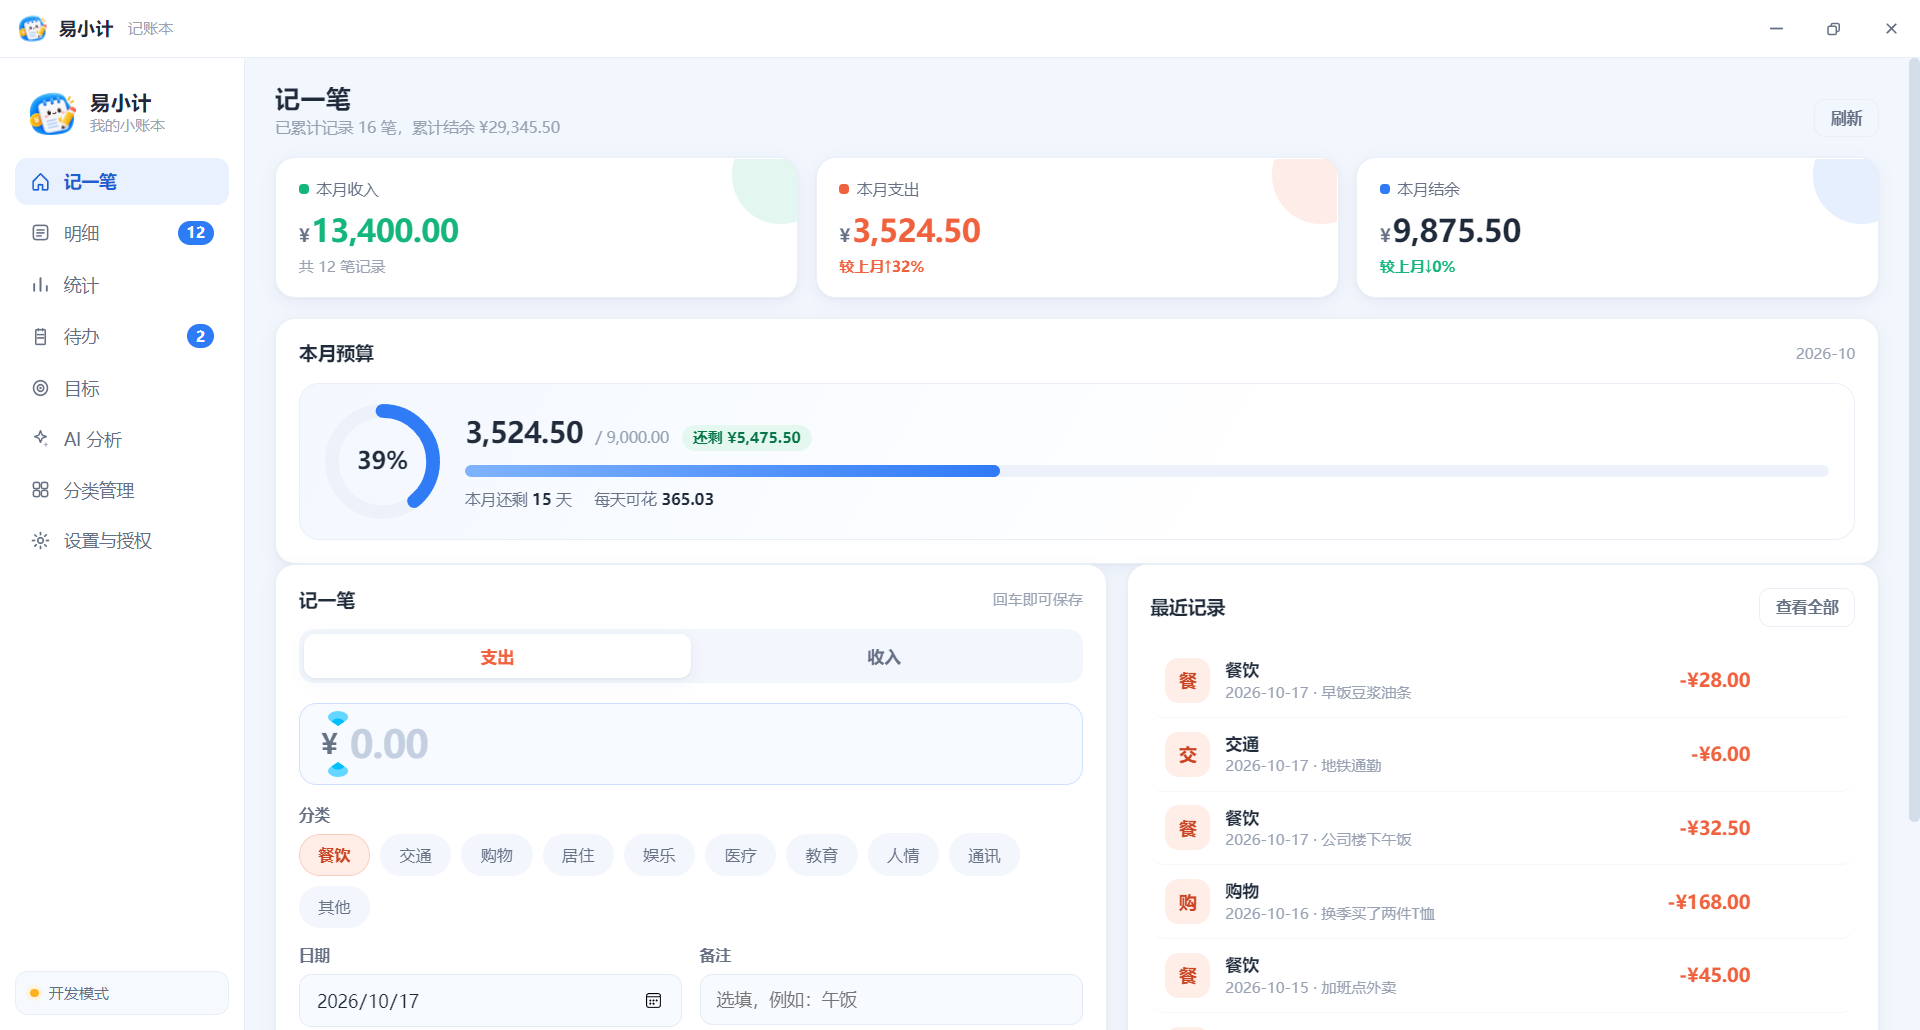Click the 记一笔 home icon
Screen dimensions: 1920x1030
(40, 182)
